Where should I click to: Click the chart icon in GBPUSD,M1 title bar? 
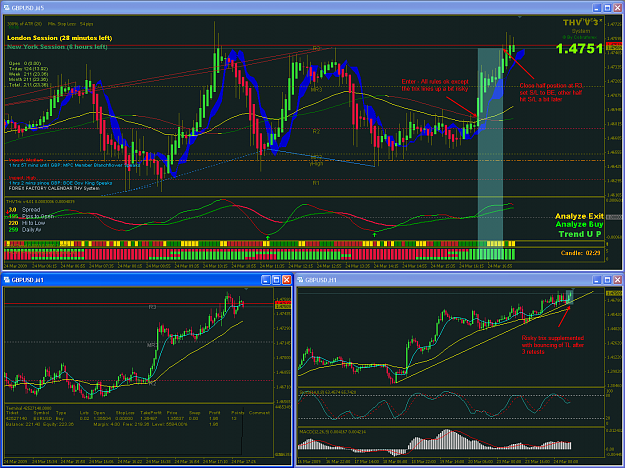tap(6, 280)
